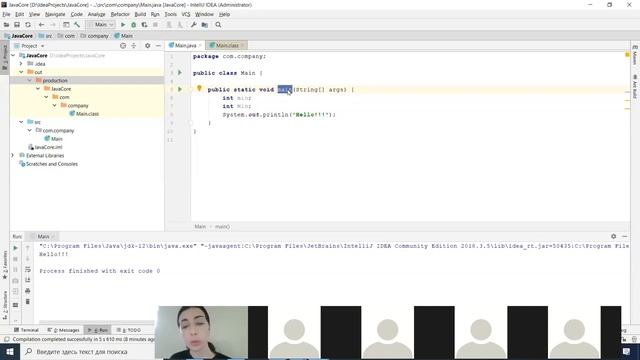Rerun Main via the green Run panel arrow

click(16, 248)
